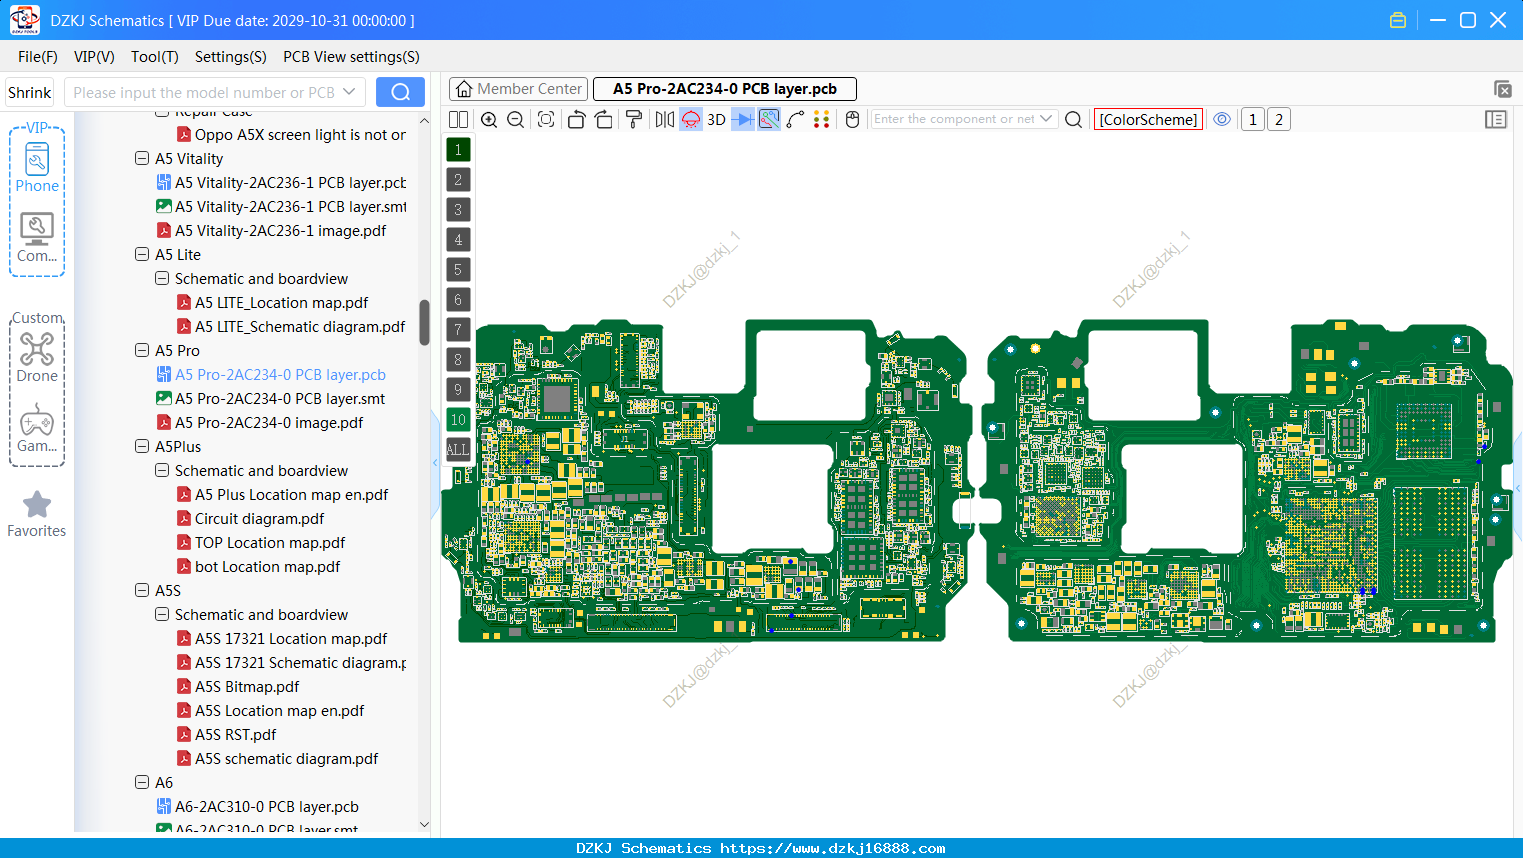Switch to 3D view
The width and height of the screenshot is (1523, 858).
716,120
